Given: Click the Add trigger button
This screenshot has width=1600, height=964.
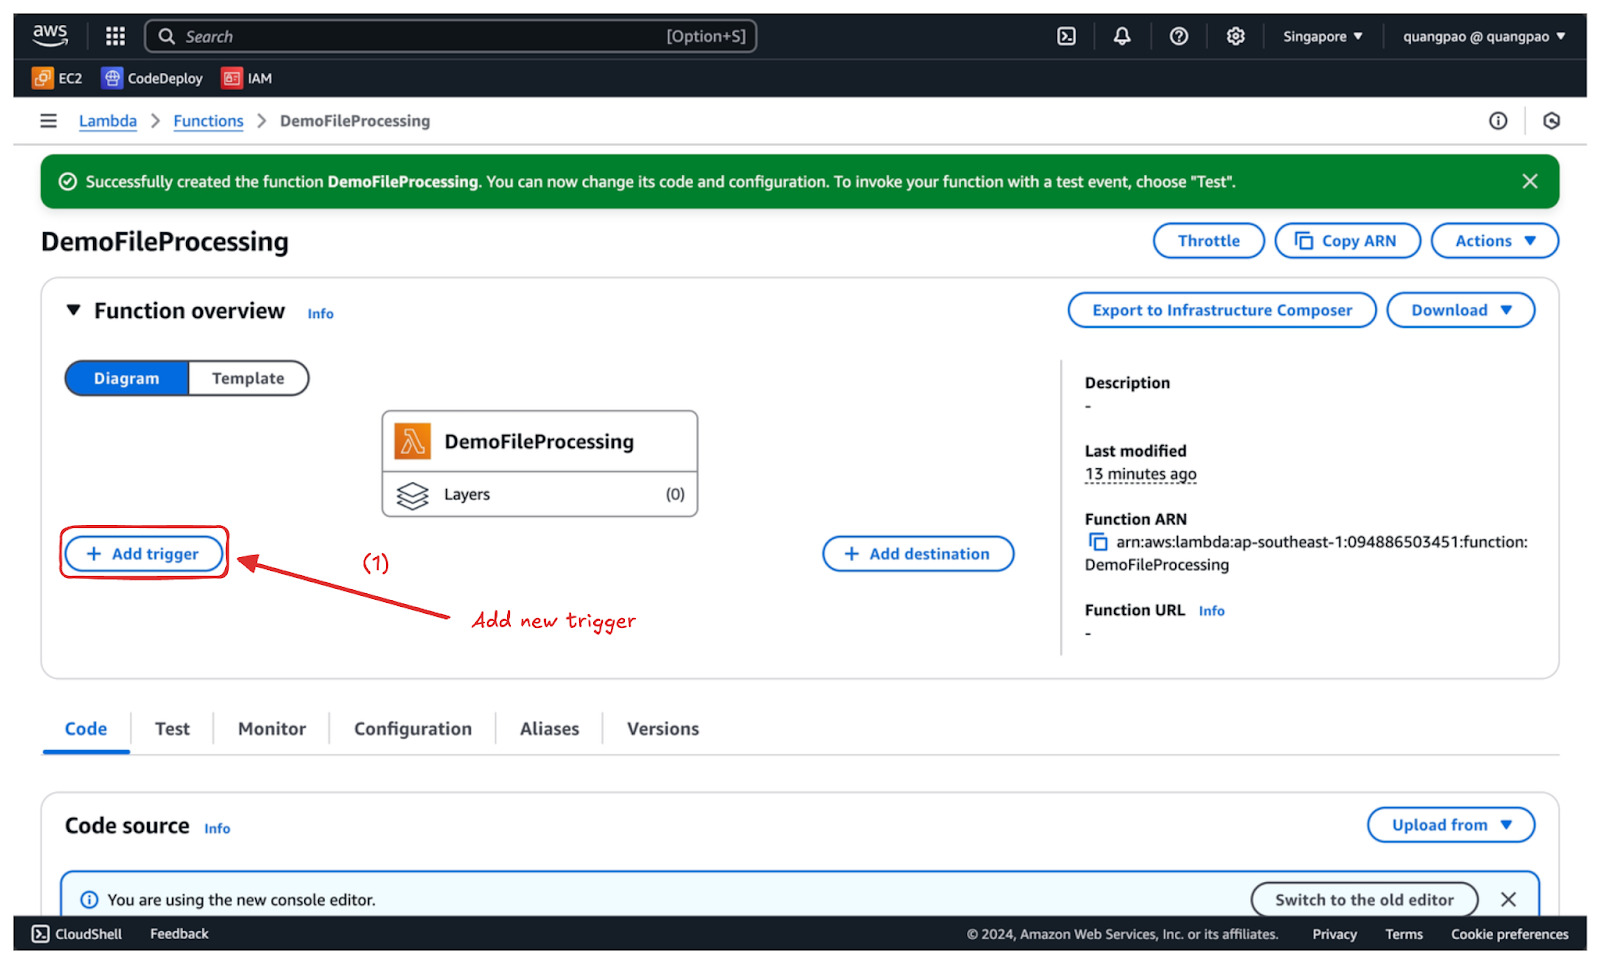Looking at the screenshot, I should pos(144,554).
